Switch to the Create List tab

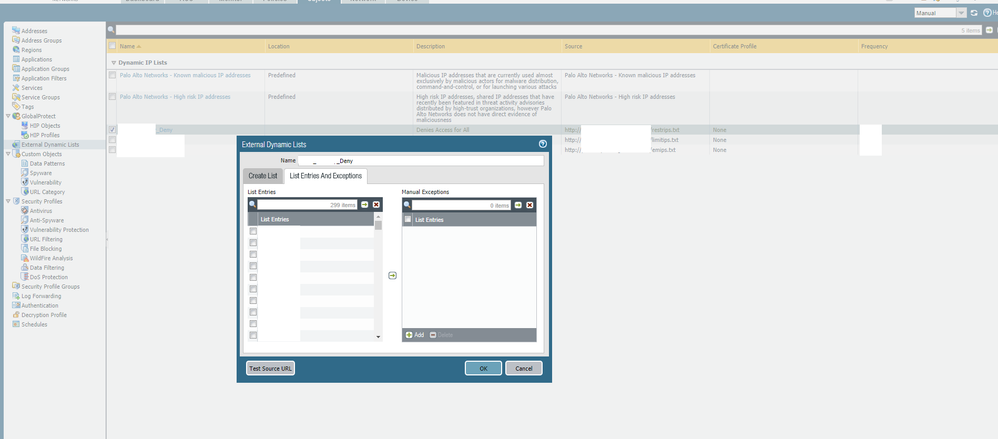click(263, 176)
